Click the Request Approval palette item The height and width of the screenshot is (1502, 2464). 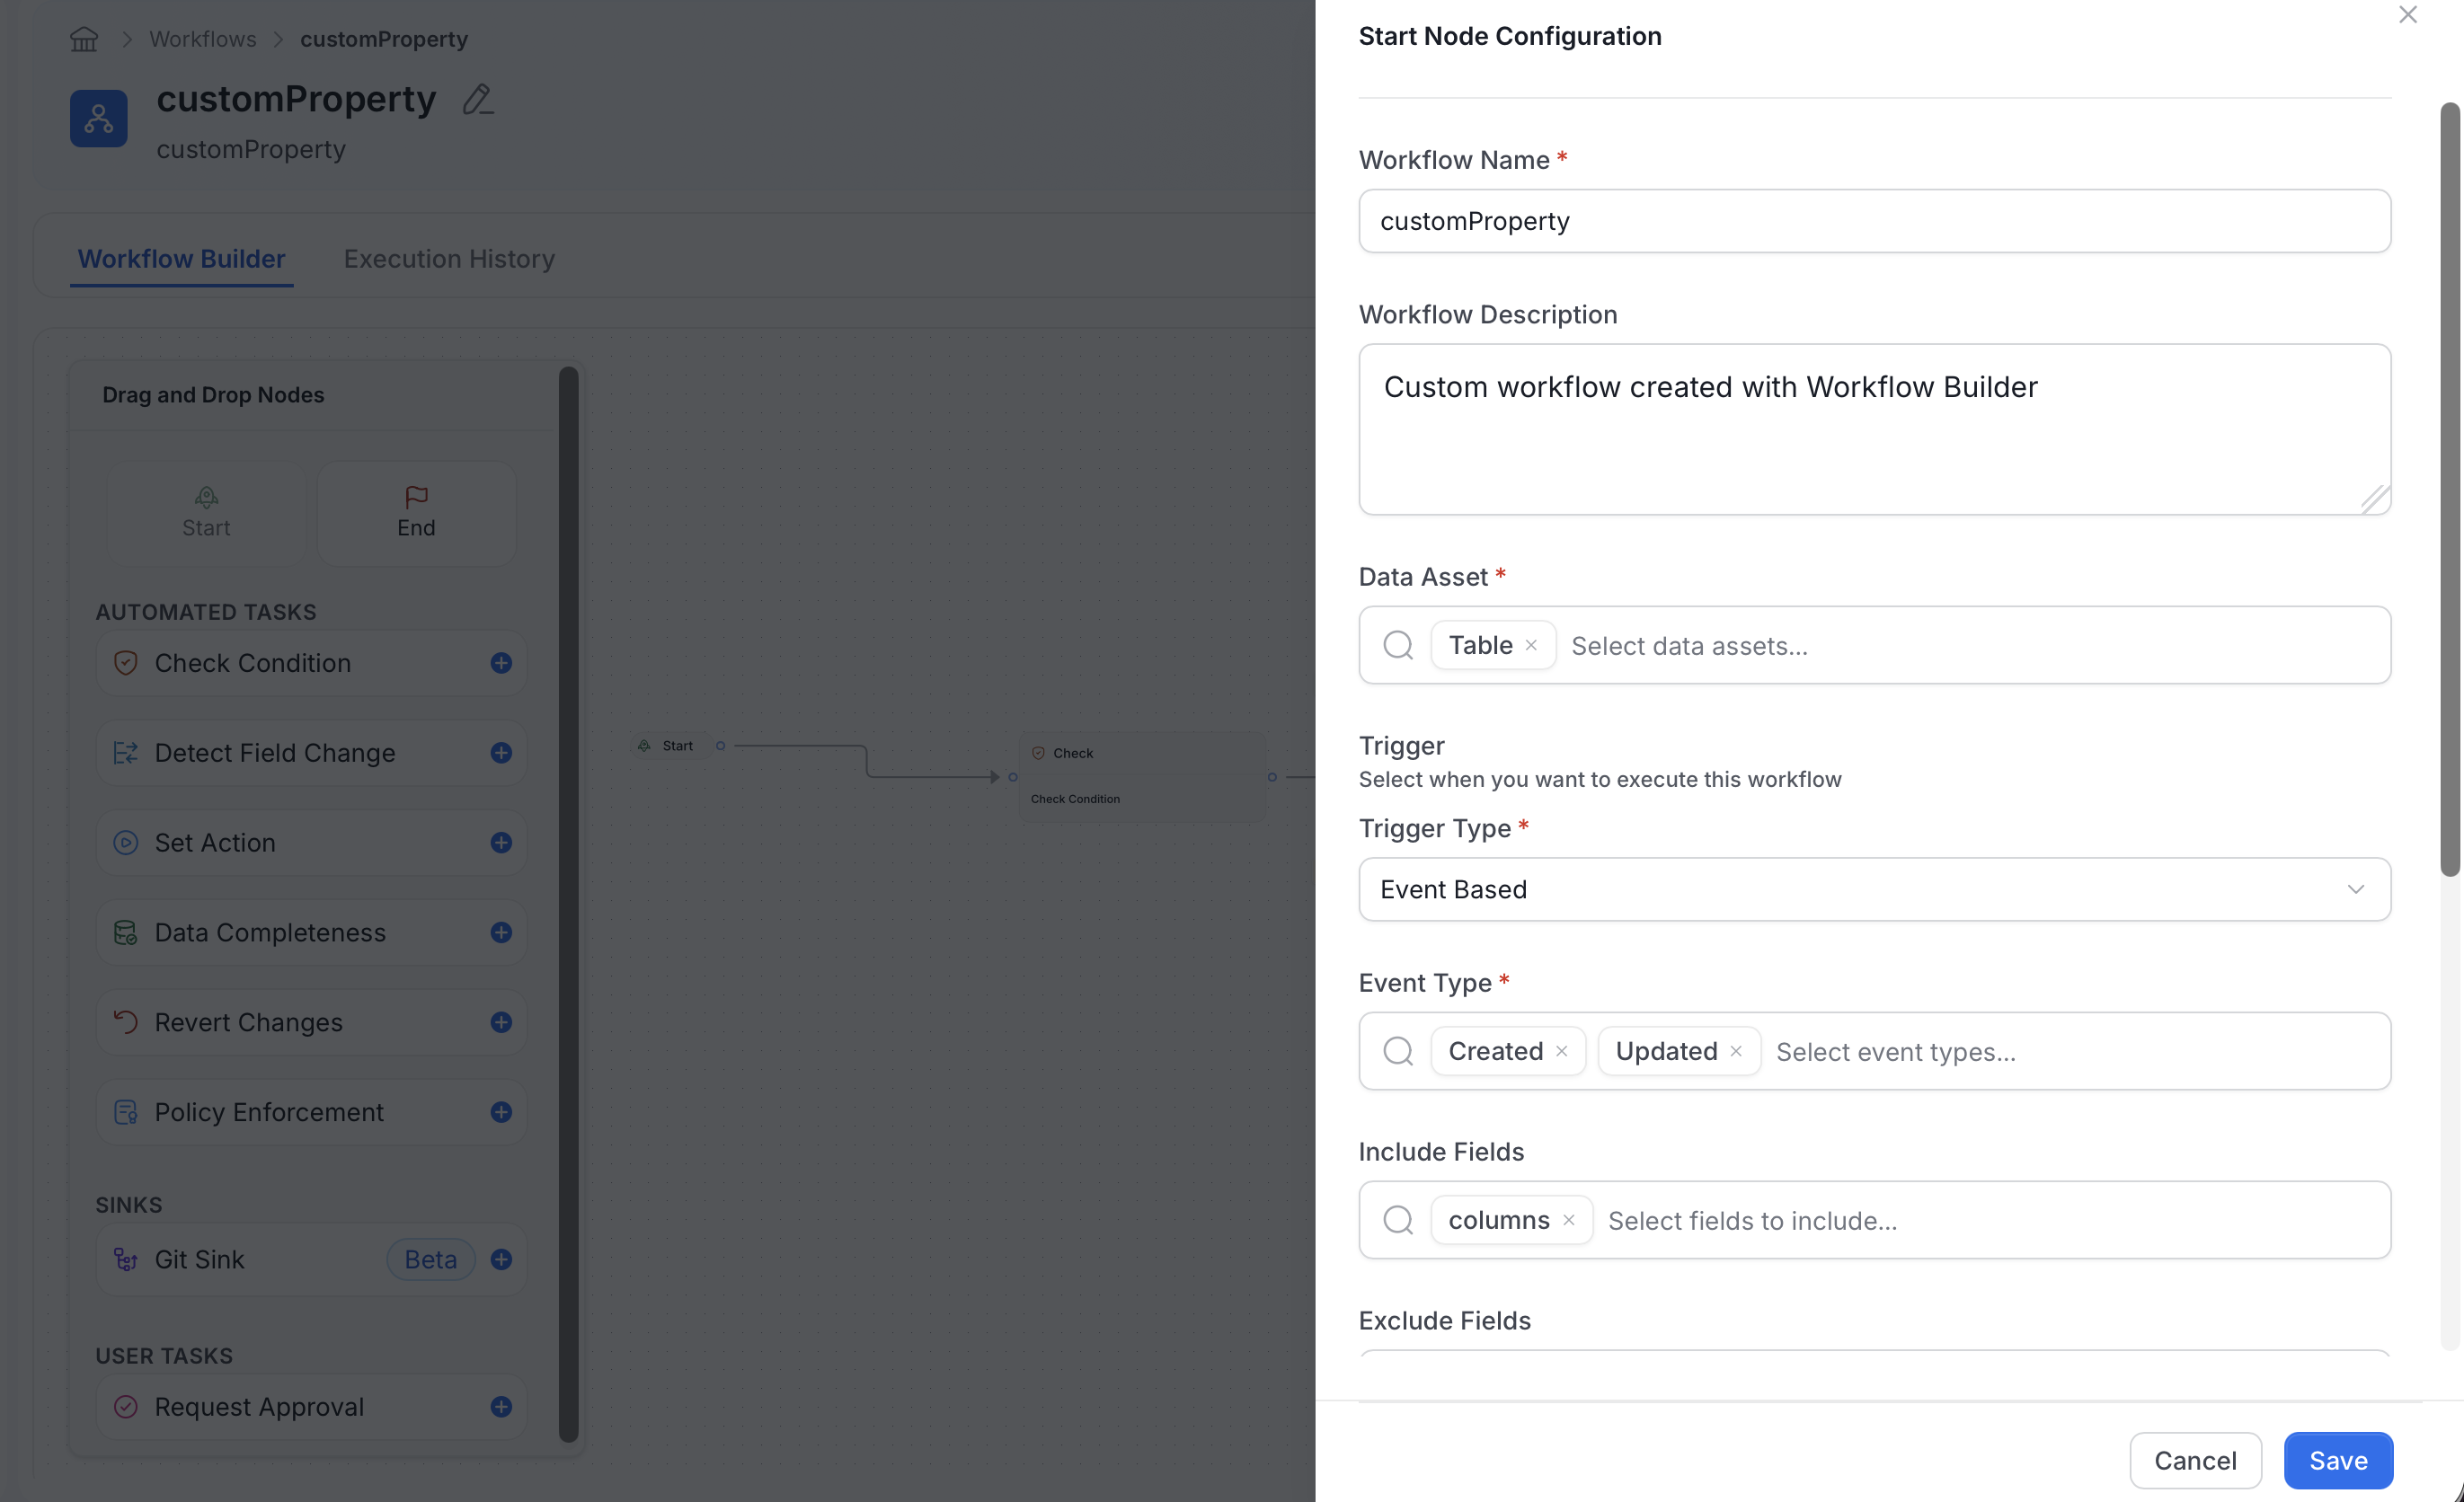[x=311, y=1407]
